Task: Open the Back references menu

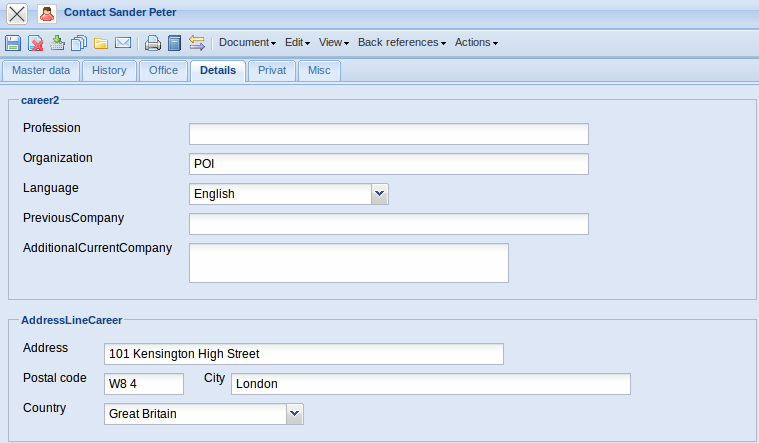Action: (401, 43)
